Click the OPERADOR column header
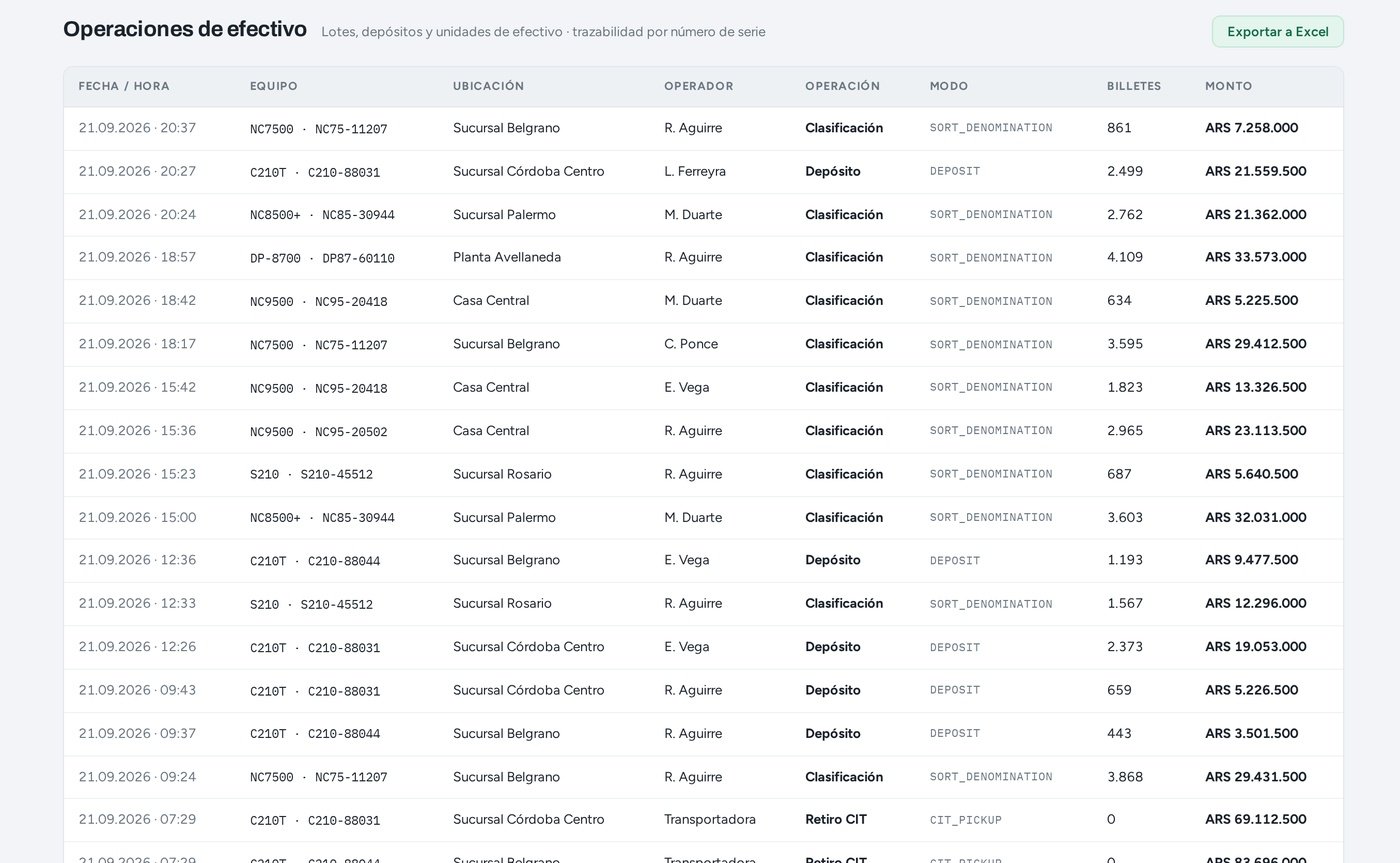This screenshot has width=1400, height=863. coord(699,86)
